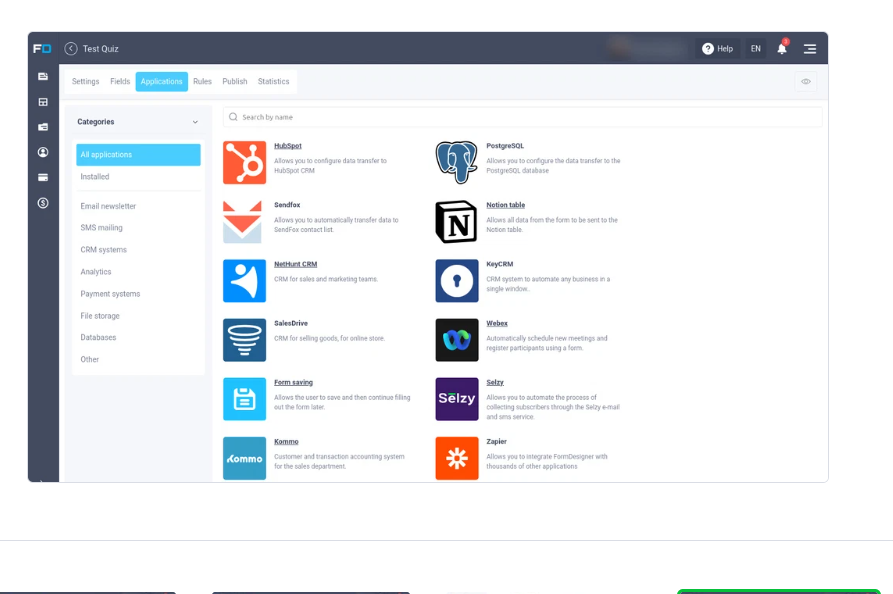Screen dimensions: 893x594
Task: Switch to the Statistics tab
Action: tap(273, 81)
